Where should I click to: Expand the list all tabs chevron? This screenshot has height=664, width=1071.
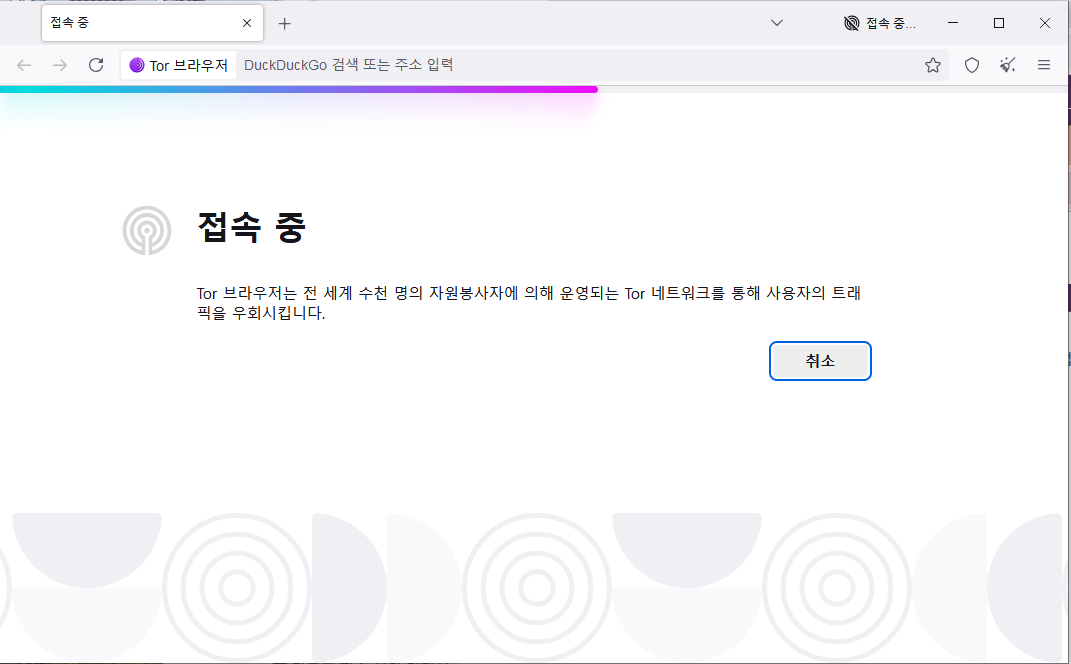click(x=777, y=23)
